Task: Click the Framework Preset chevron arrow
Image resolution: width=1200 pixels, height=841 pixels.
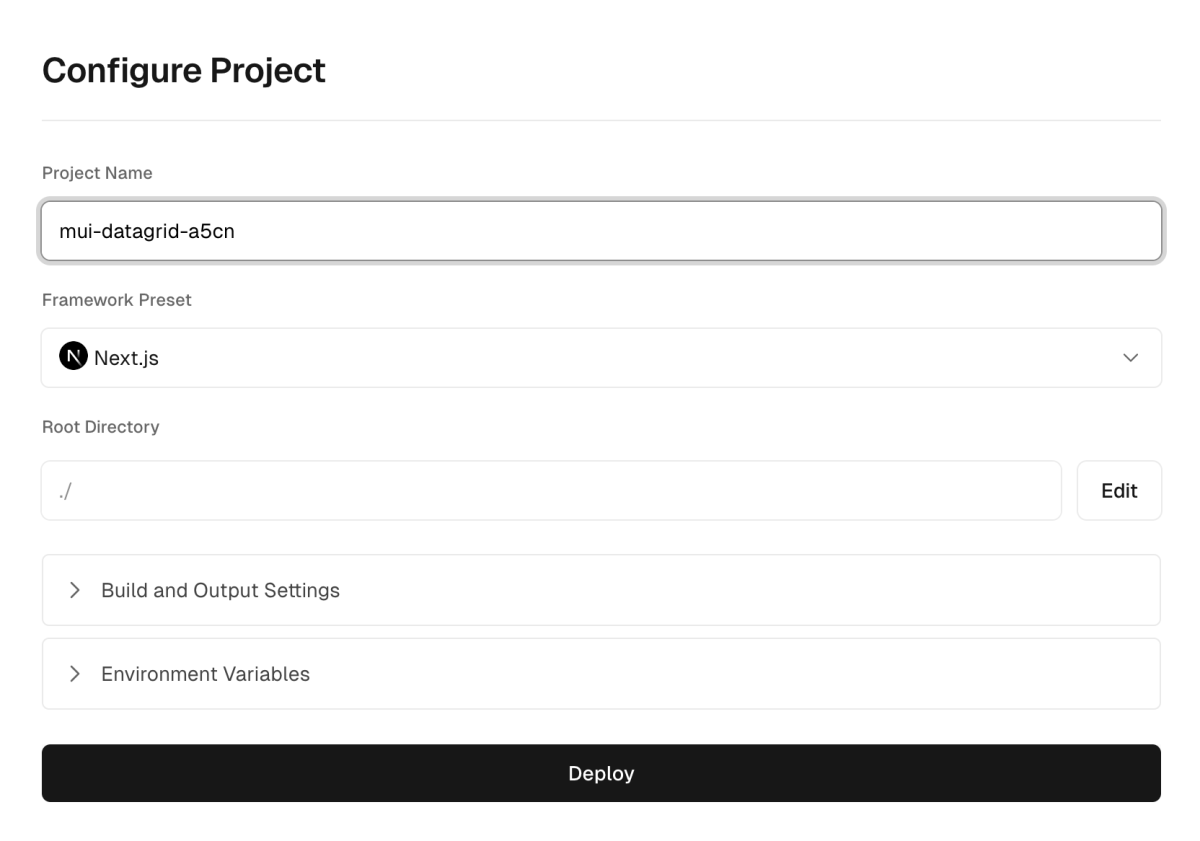Action: [1131, 358]
